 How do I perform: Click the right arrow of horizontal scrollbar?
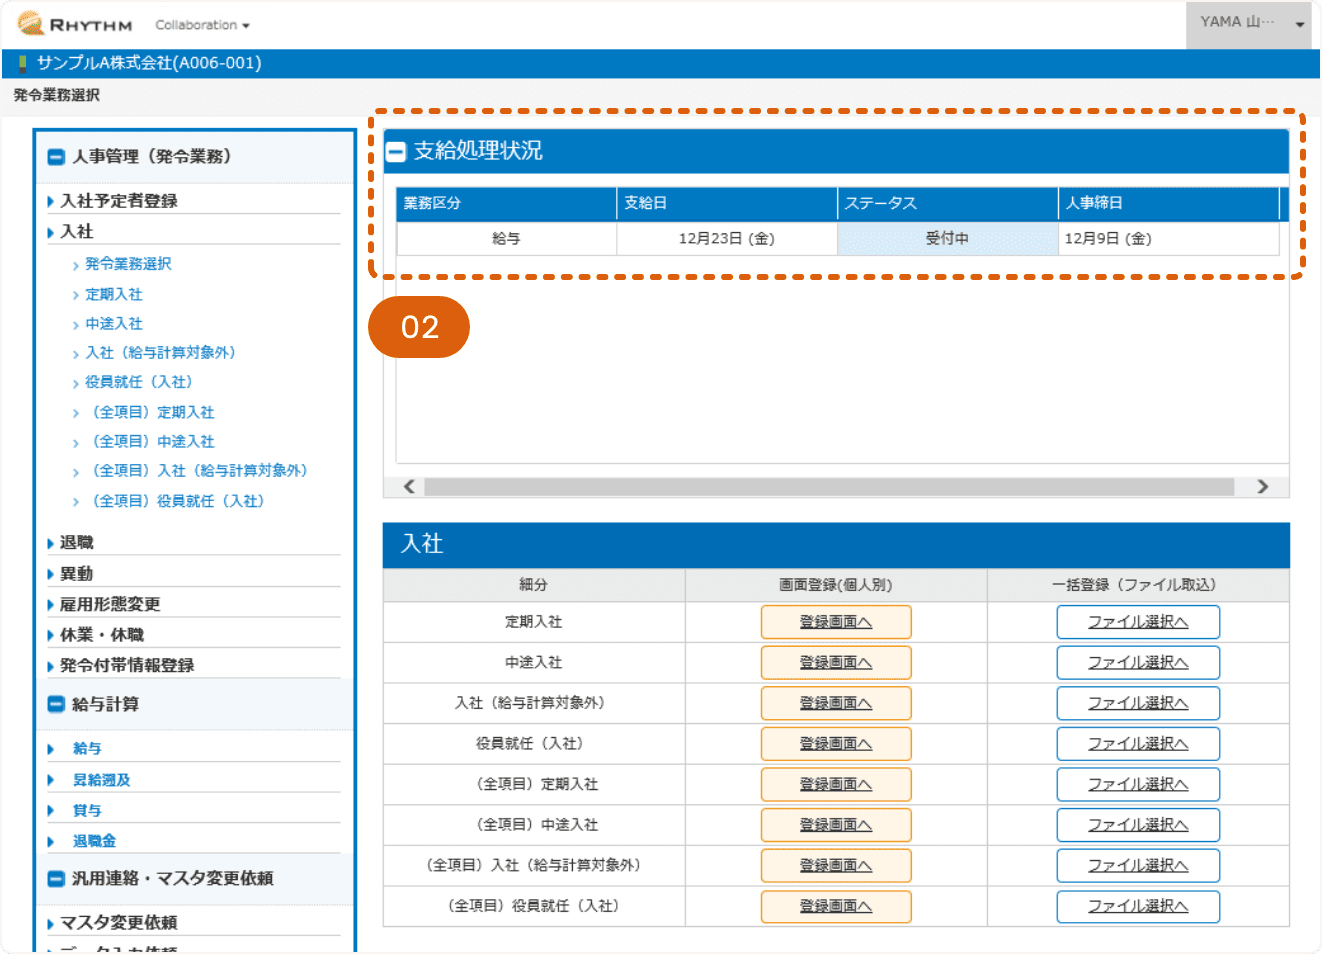pos(1263,487)
